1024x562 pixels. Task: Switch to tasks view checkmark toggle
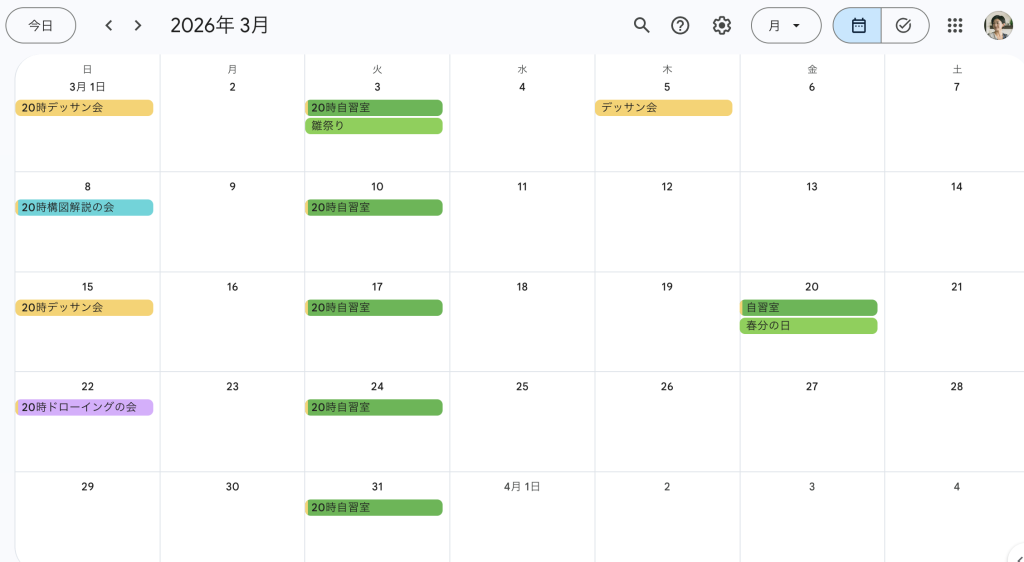pyautogui.click(x=904, y=25)
